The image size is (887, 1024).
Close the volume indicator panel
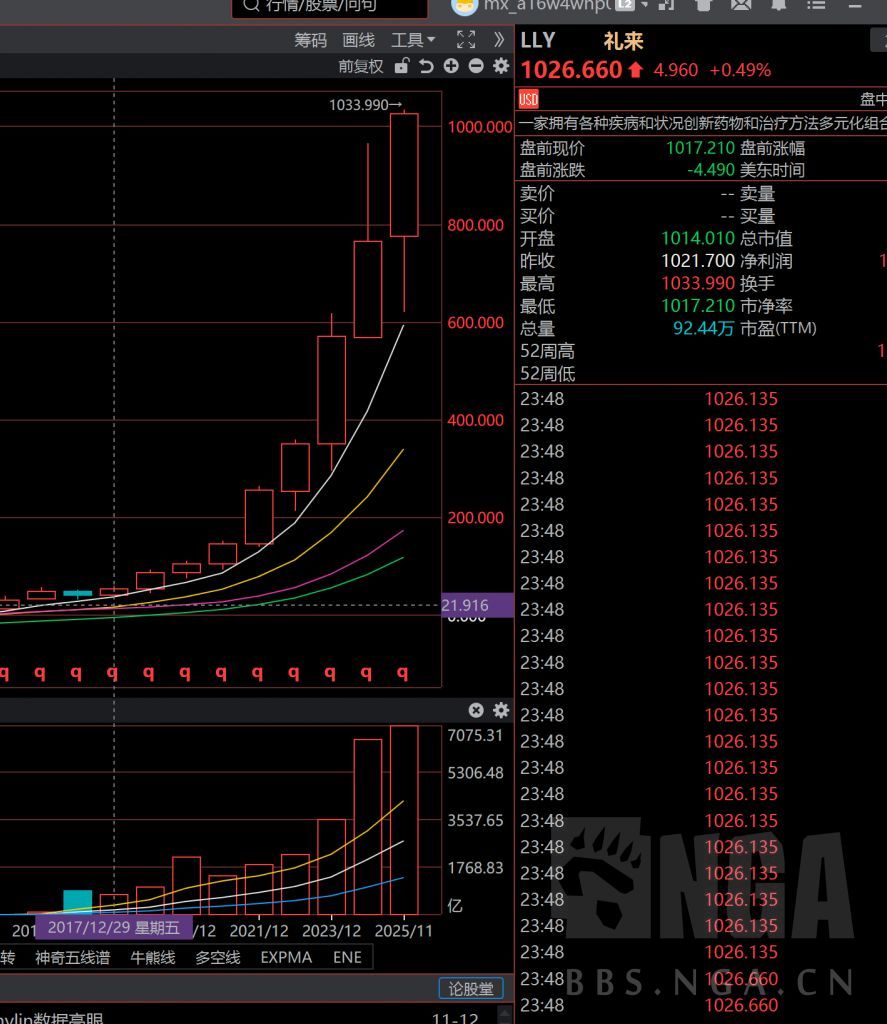(x=476, y=710)
